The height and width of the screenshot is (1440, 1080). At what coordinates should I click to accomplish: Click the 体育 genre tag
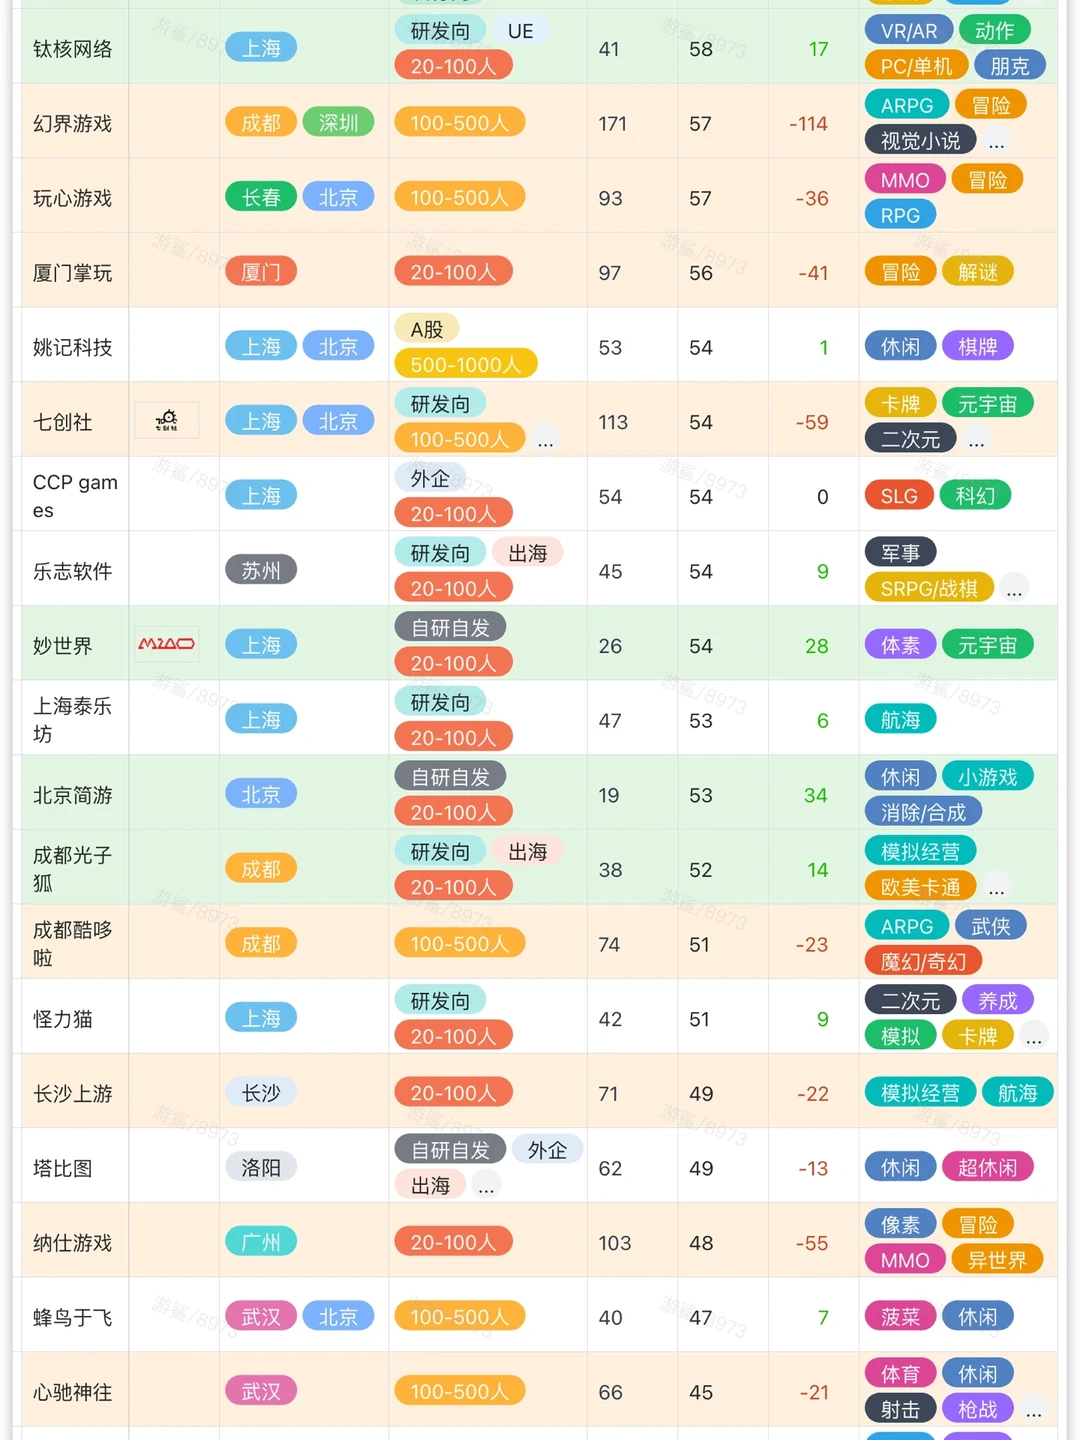pos(900,1374)
